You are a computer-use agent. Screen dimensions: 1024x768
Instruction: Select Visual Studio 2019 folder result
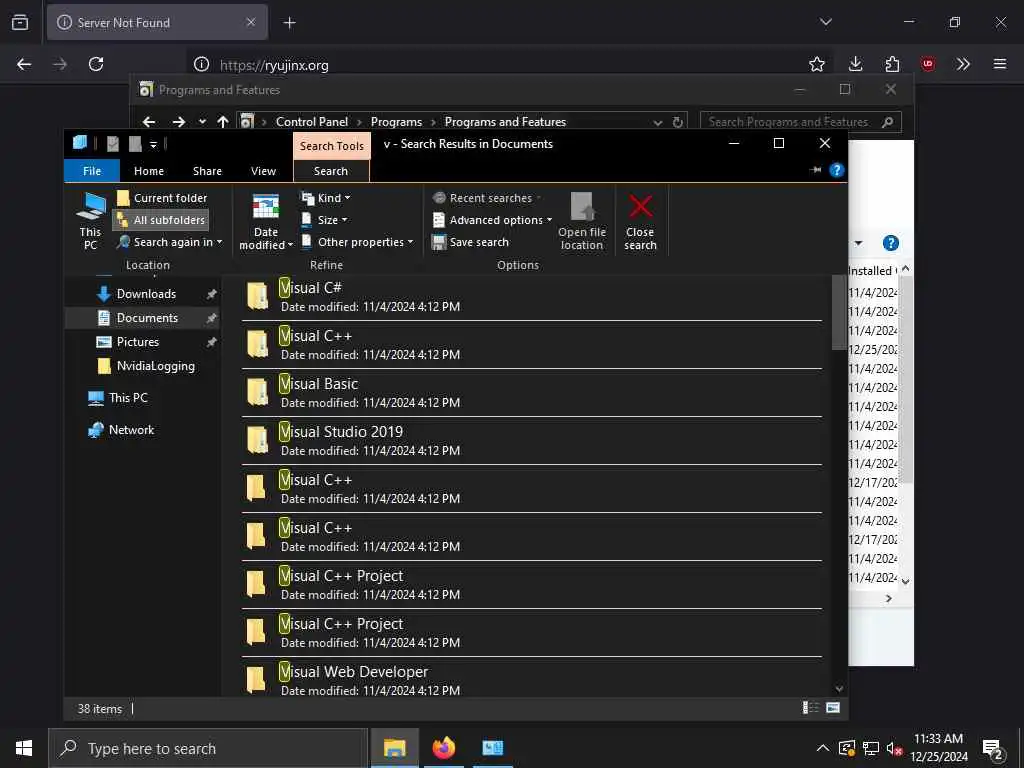coord(532,441)
